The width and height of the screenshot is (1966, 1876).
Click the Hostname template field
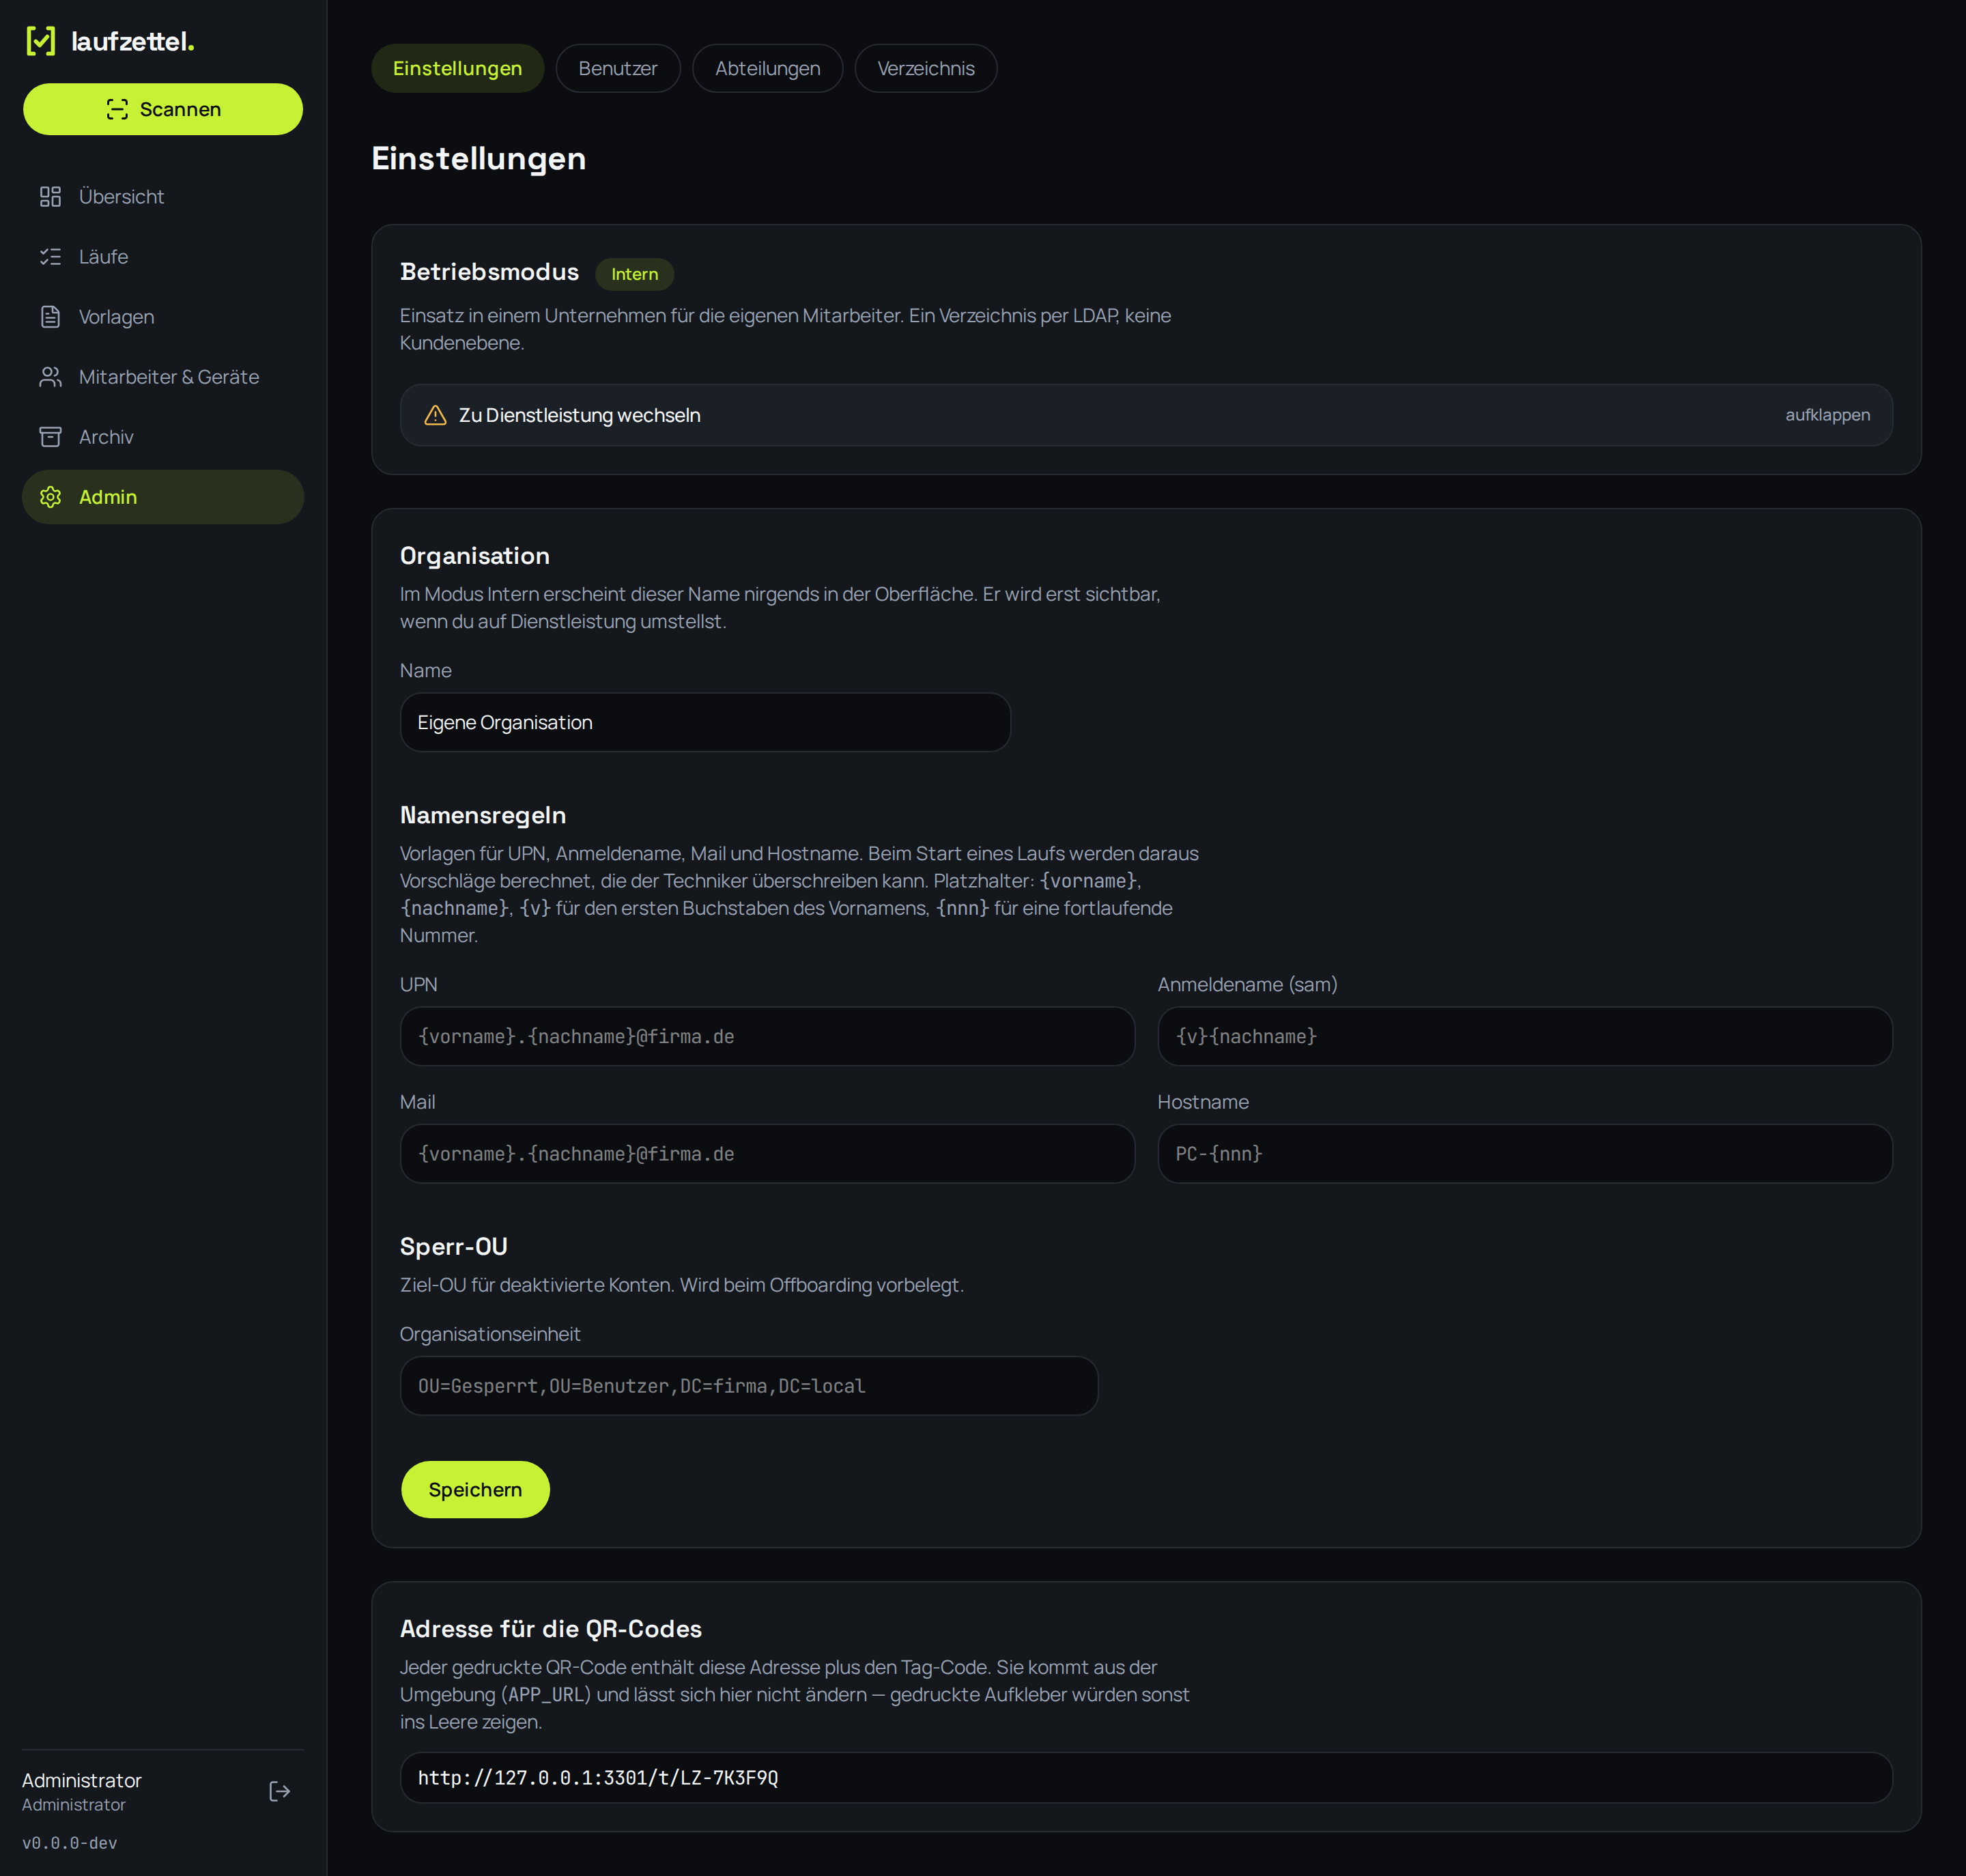pos(1524,1154)
